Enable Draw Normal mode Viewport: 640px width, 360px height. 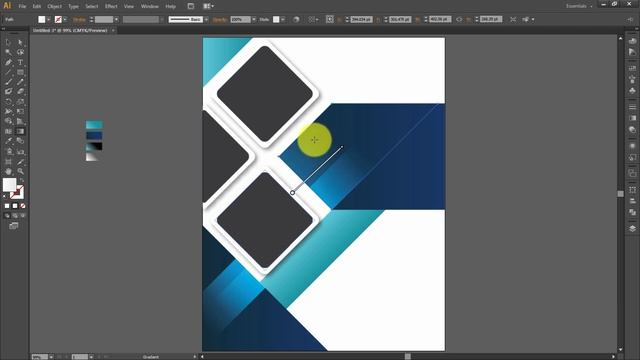click(x=7, y=216)
